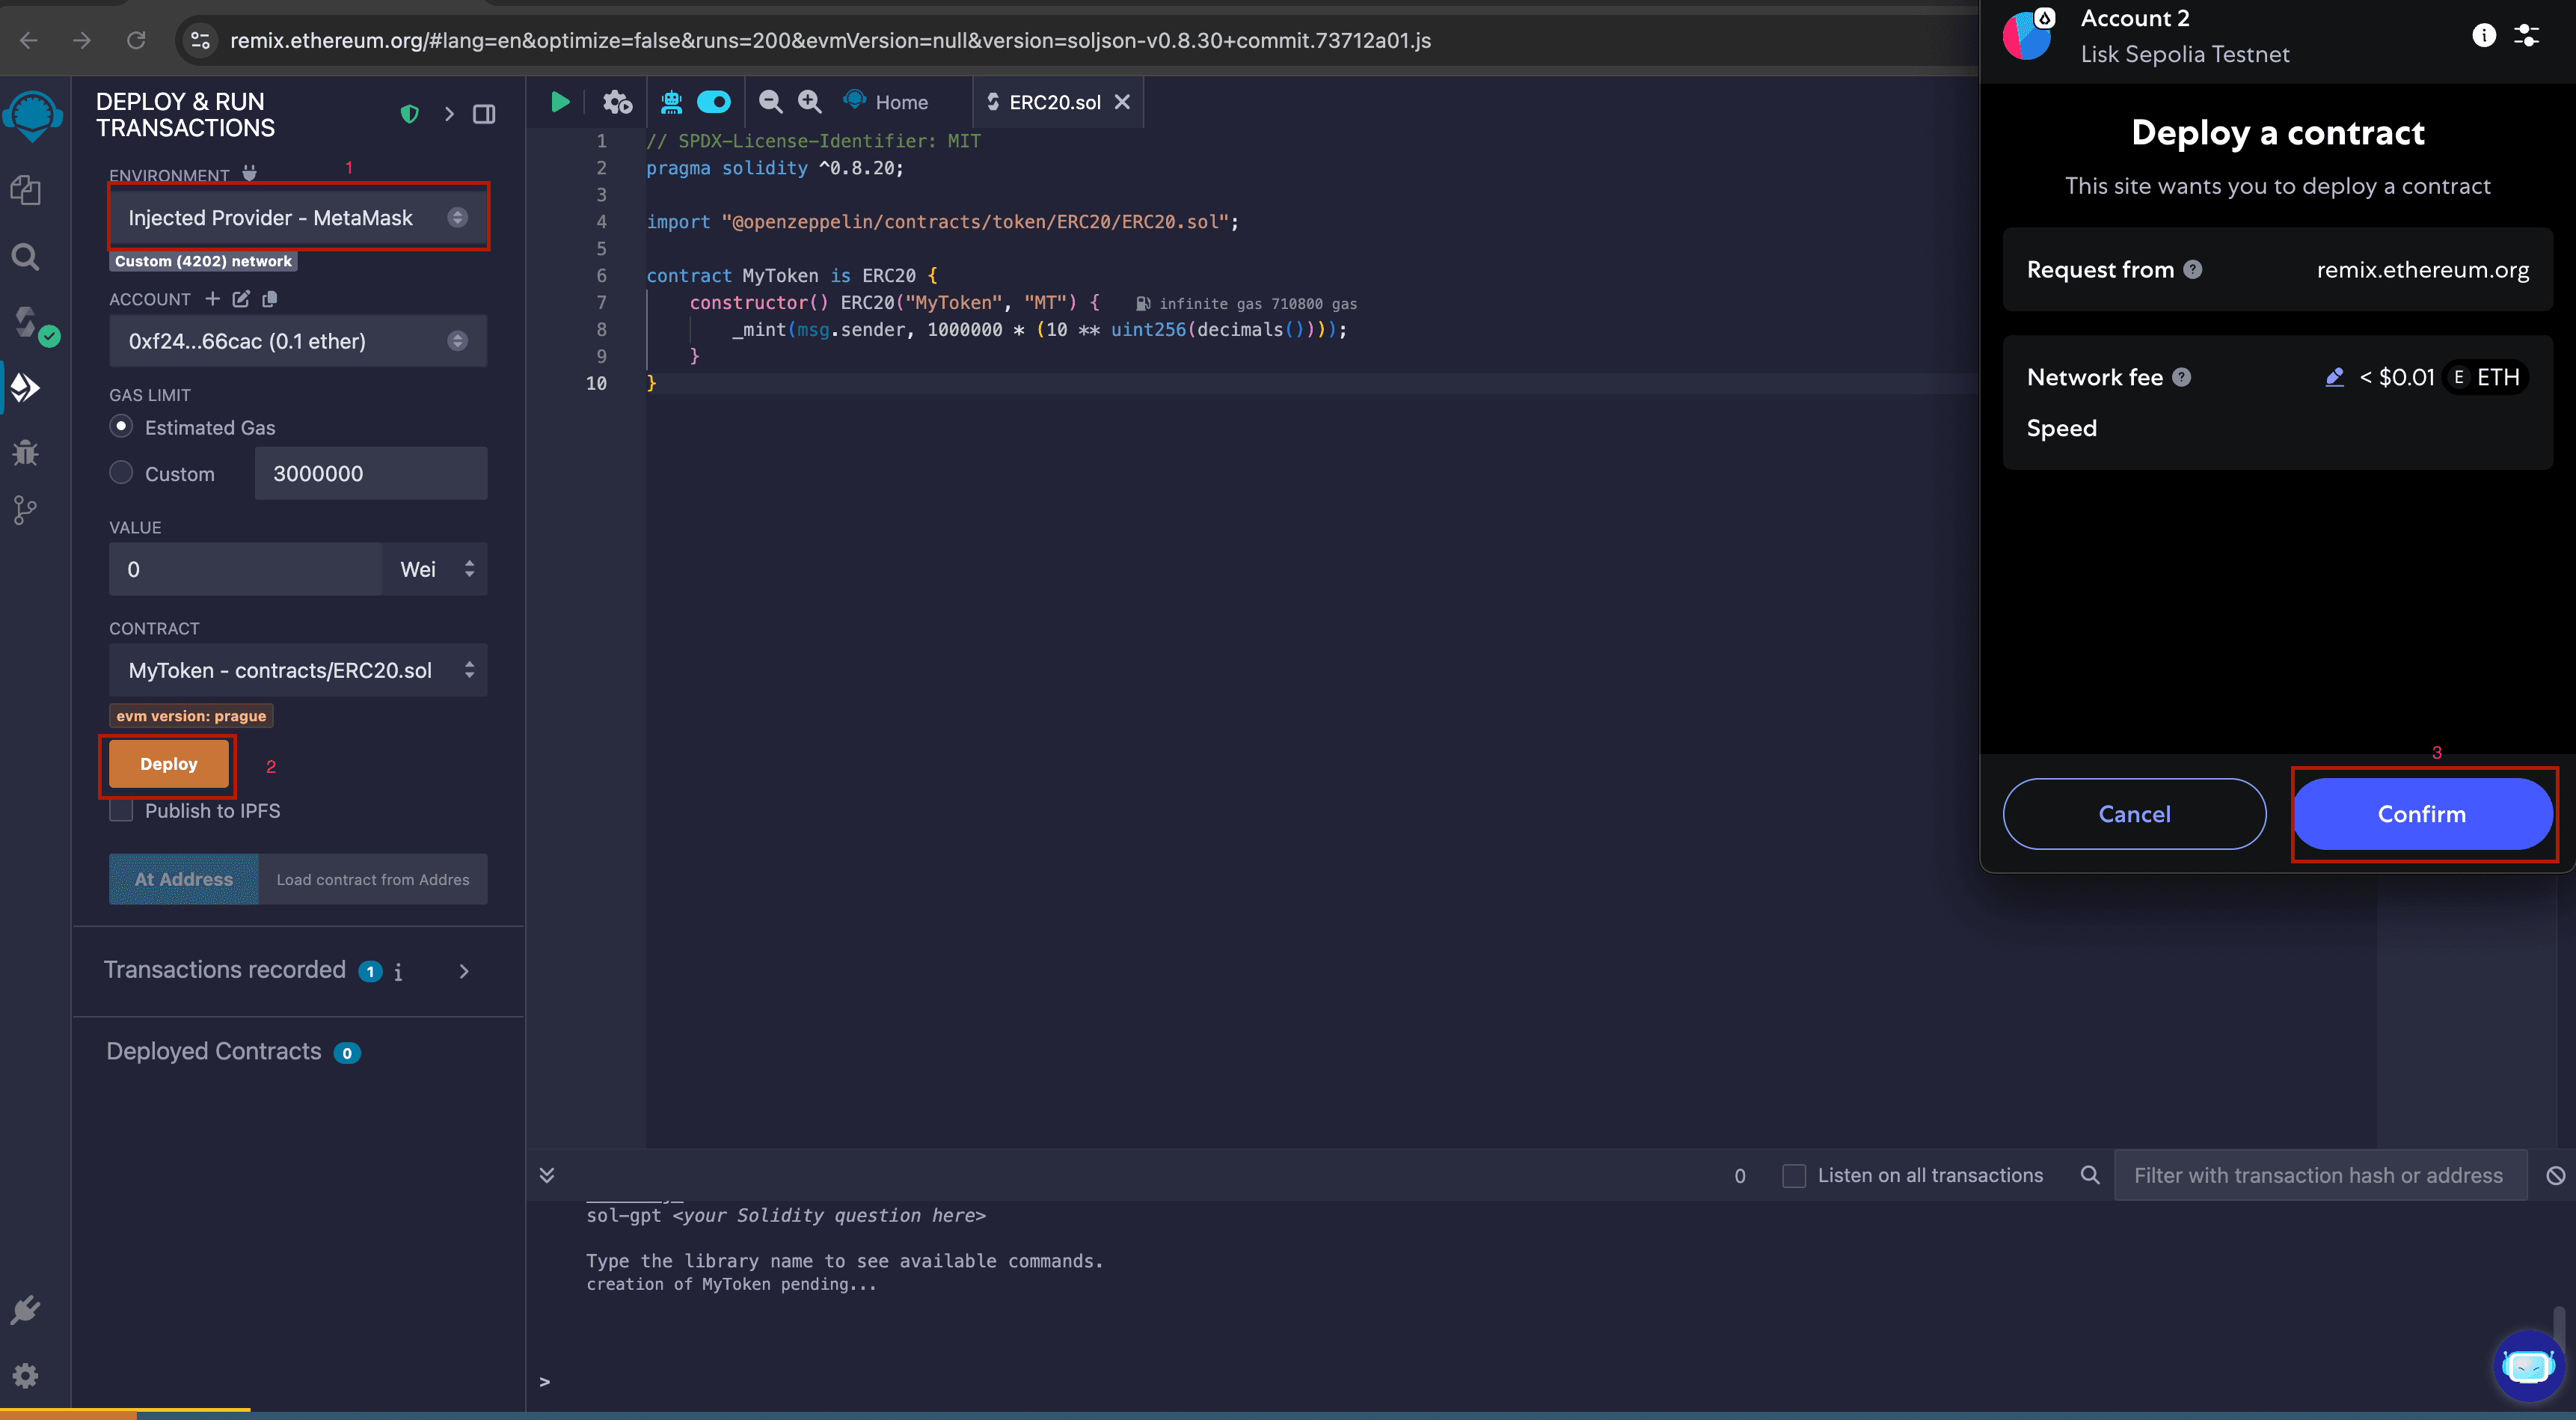Open the File Explorer sidebar icon
Screen dimensions: 2576x1420
(25, 190)
